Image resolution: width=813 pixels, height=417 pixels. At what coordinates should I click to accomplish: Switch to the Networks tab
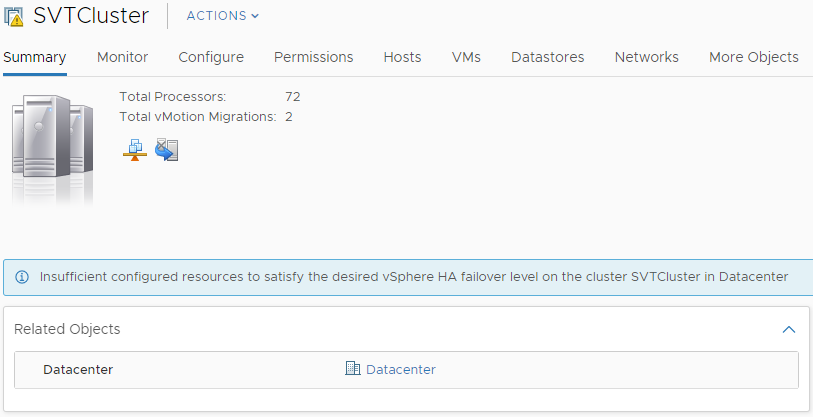[646, 57]
